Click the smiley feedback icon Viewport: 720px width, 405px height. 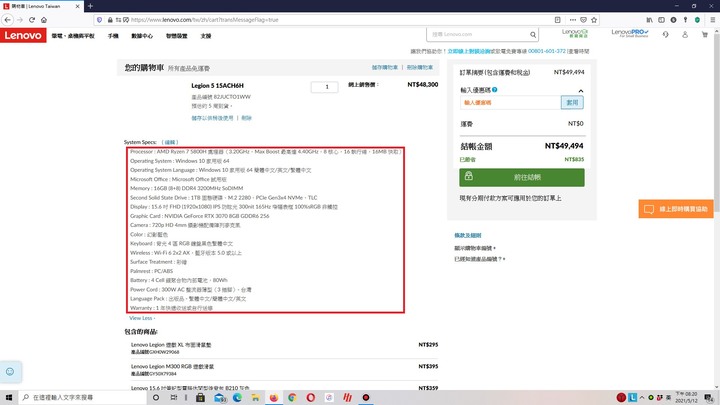pyautogui.click(x=10, y=371)
